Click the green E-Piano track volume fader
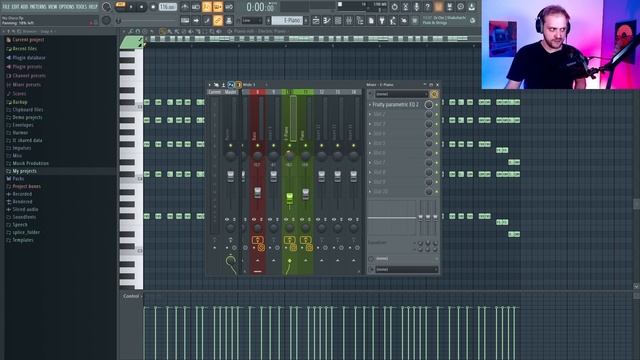The image size is (640, 360). pyautogui.click(x=289, y=198)
